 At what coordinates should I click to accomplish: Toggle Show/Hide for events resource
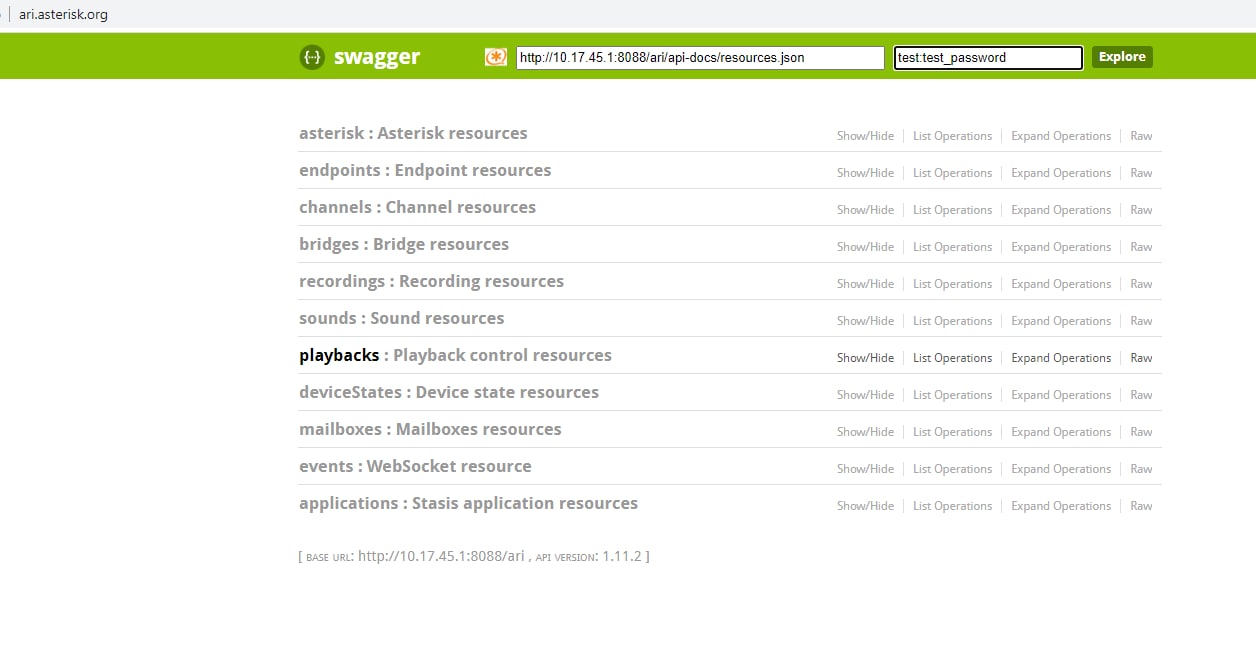(865, 469)
